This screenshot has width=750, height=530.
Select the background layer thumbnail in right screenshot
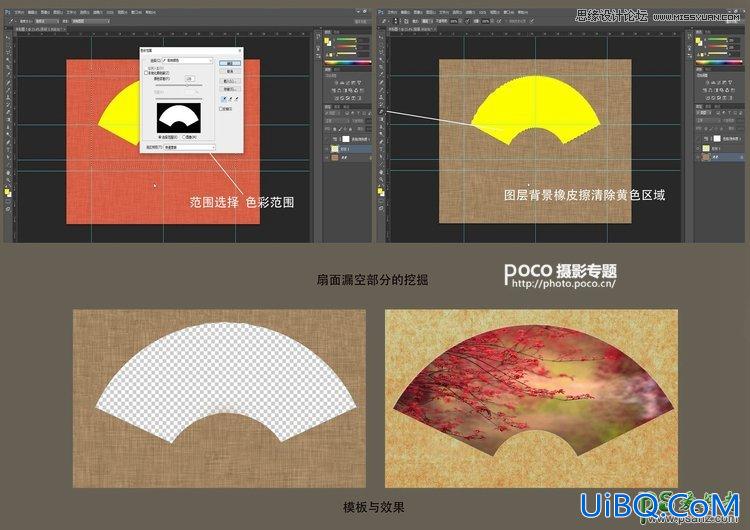[x=706, y=157]
